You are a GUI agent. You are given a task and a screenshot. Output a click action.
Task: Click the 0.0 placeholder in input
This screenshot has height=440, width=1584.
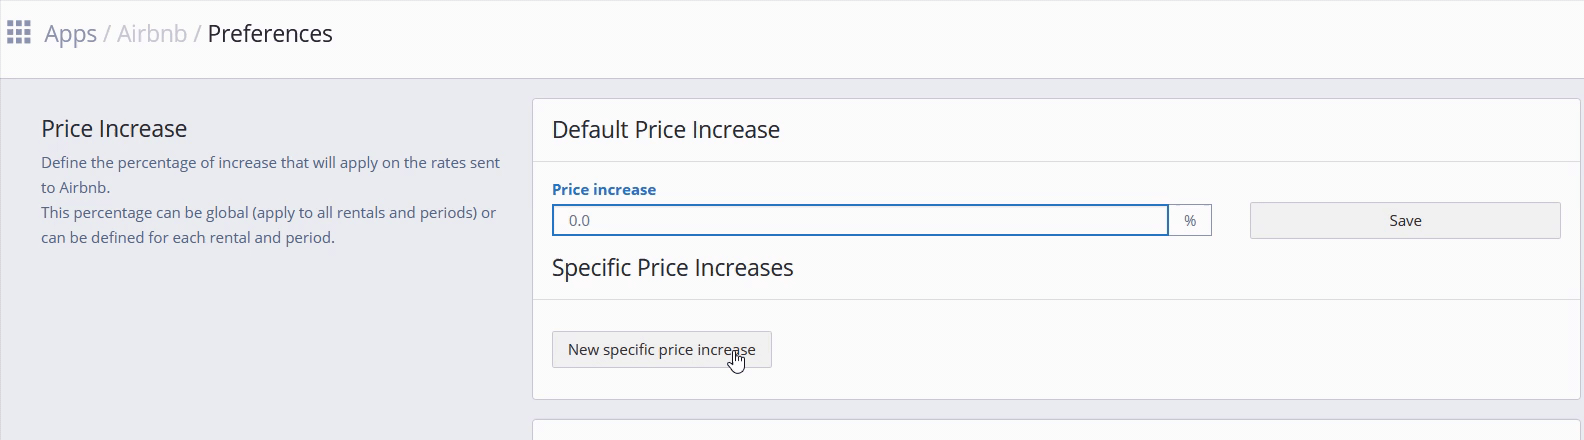point(579,220)
